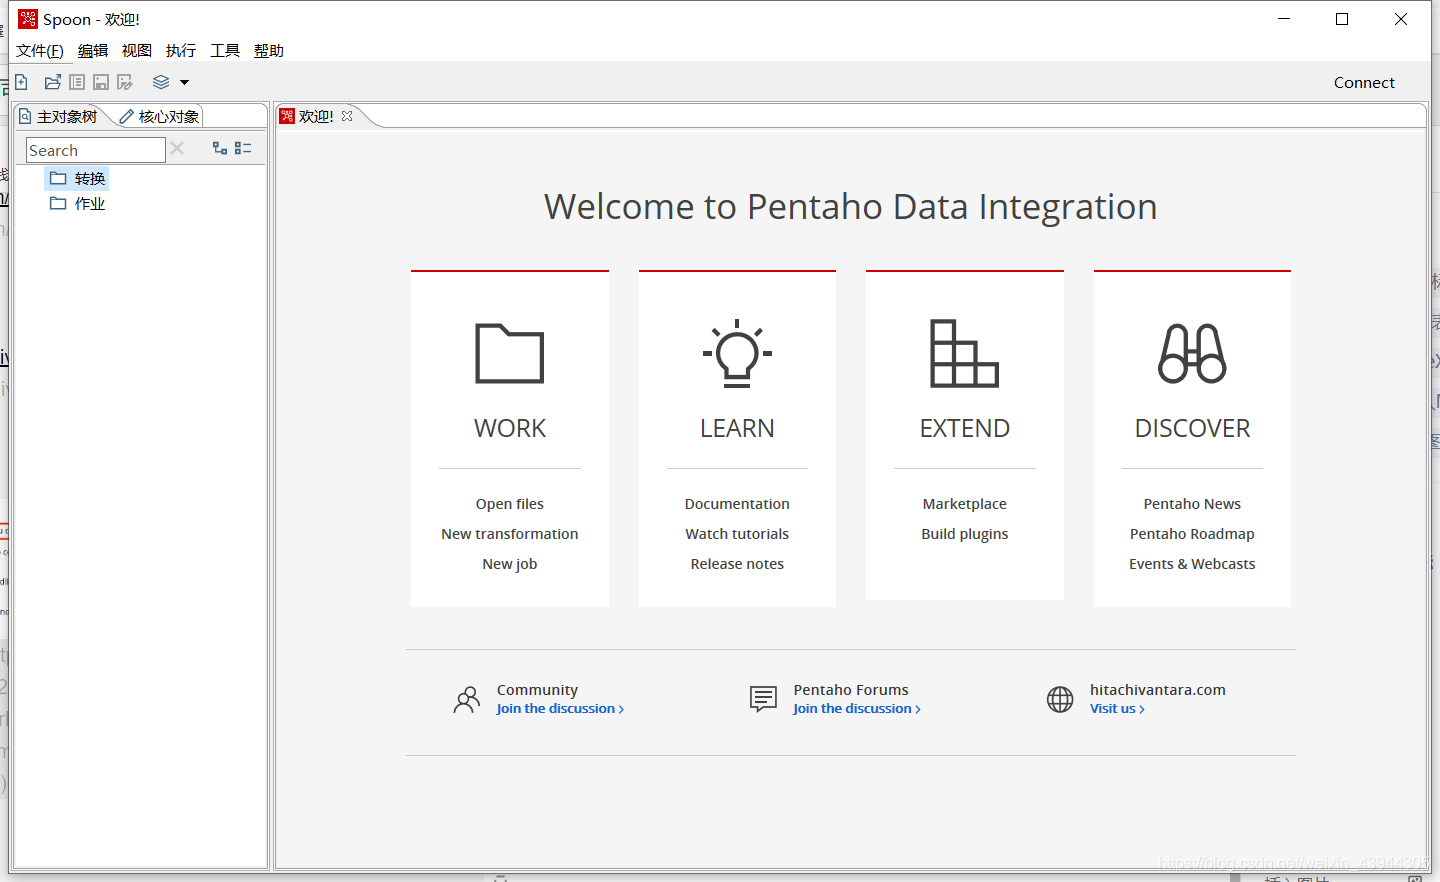Image resolution: width=1440 pixels, height=882 pixels.
Task: Open the 文件(F) menu
Action: point(40,51)
